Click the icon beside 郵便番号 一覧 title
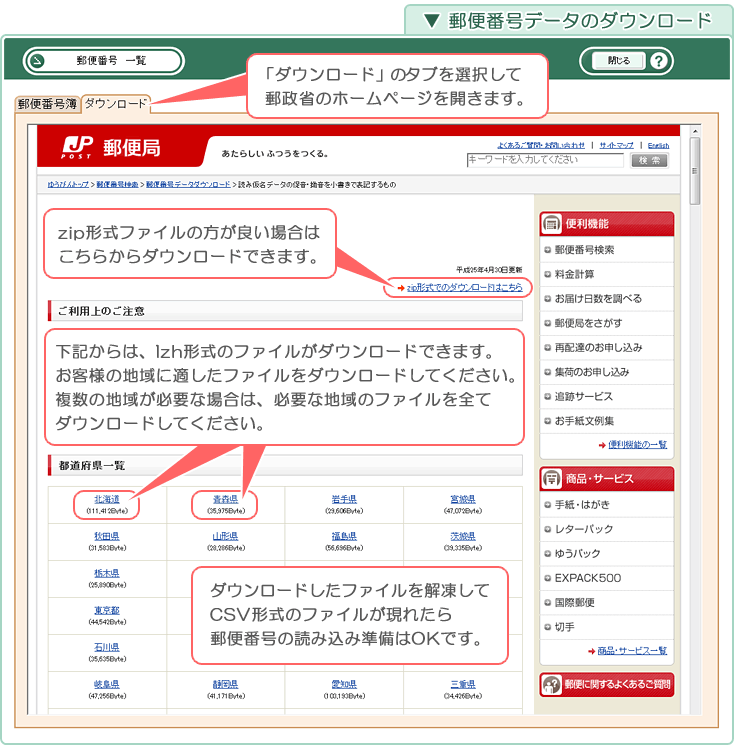Viewport: 735px width, 745px height. pos(37,61)
